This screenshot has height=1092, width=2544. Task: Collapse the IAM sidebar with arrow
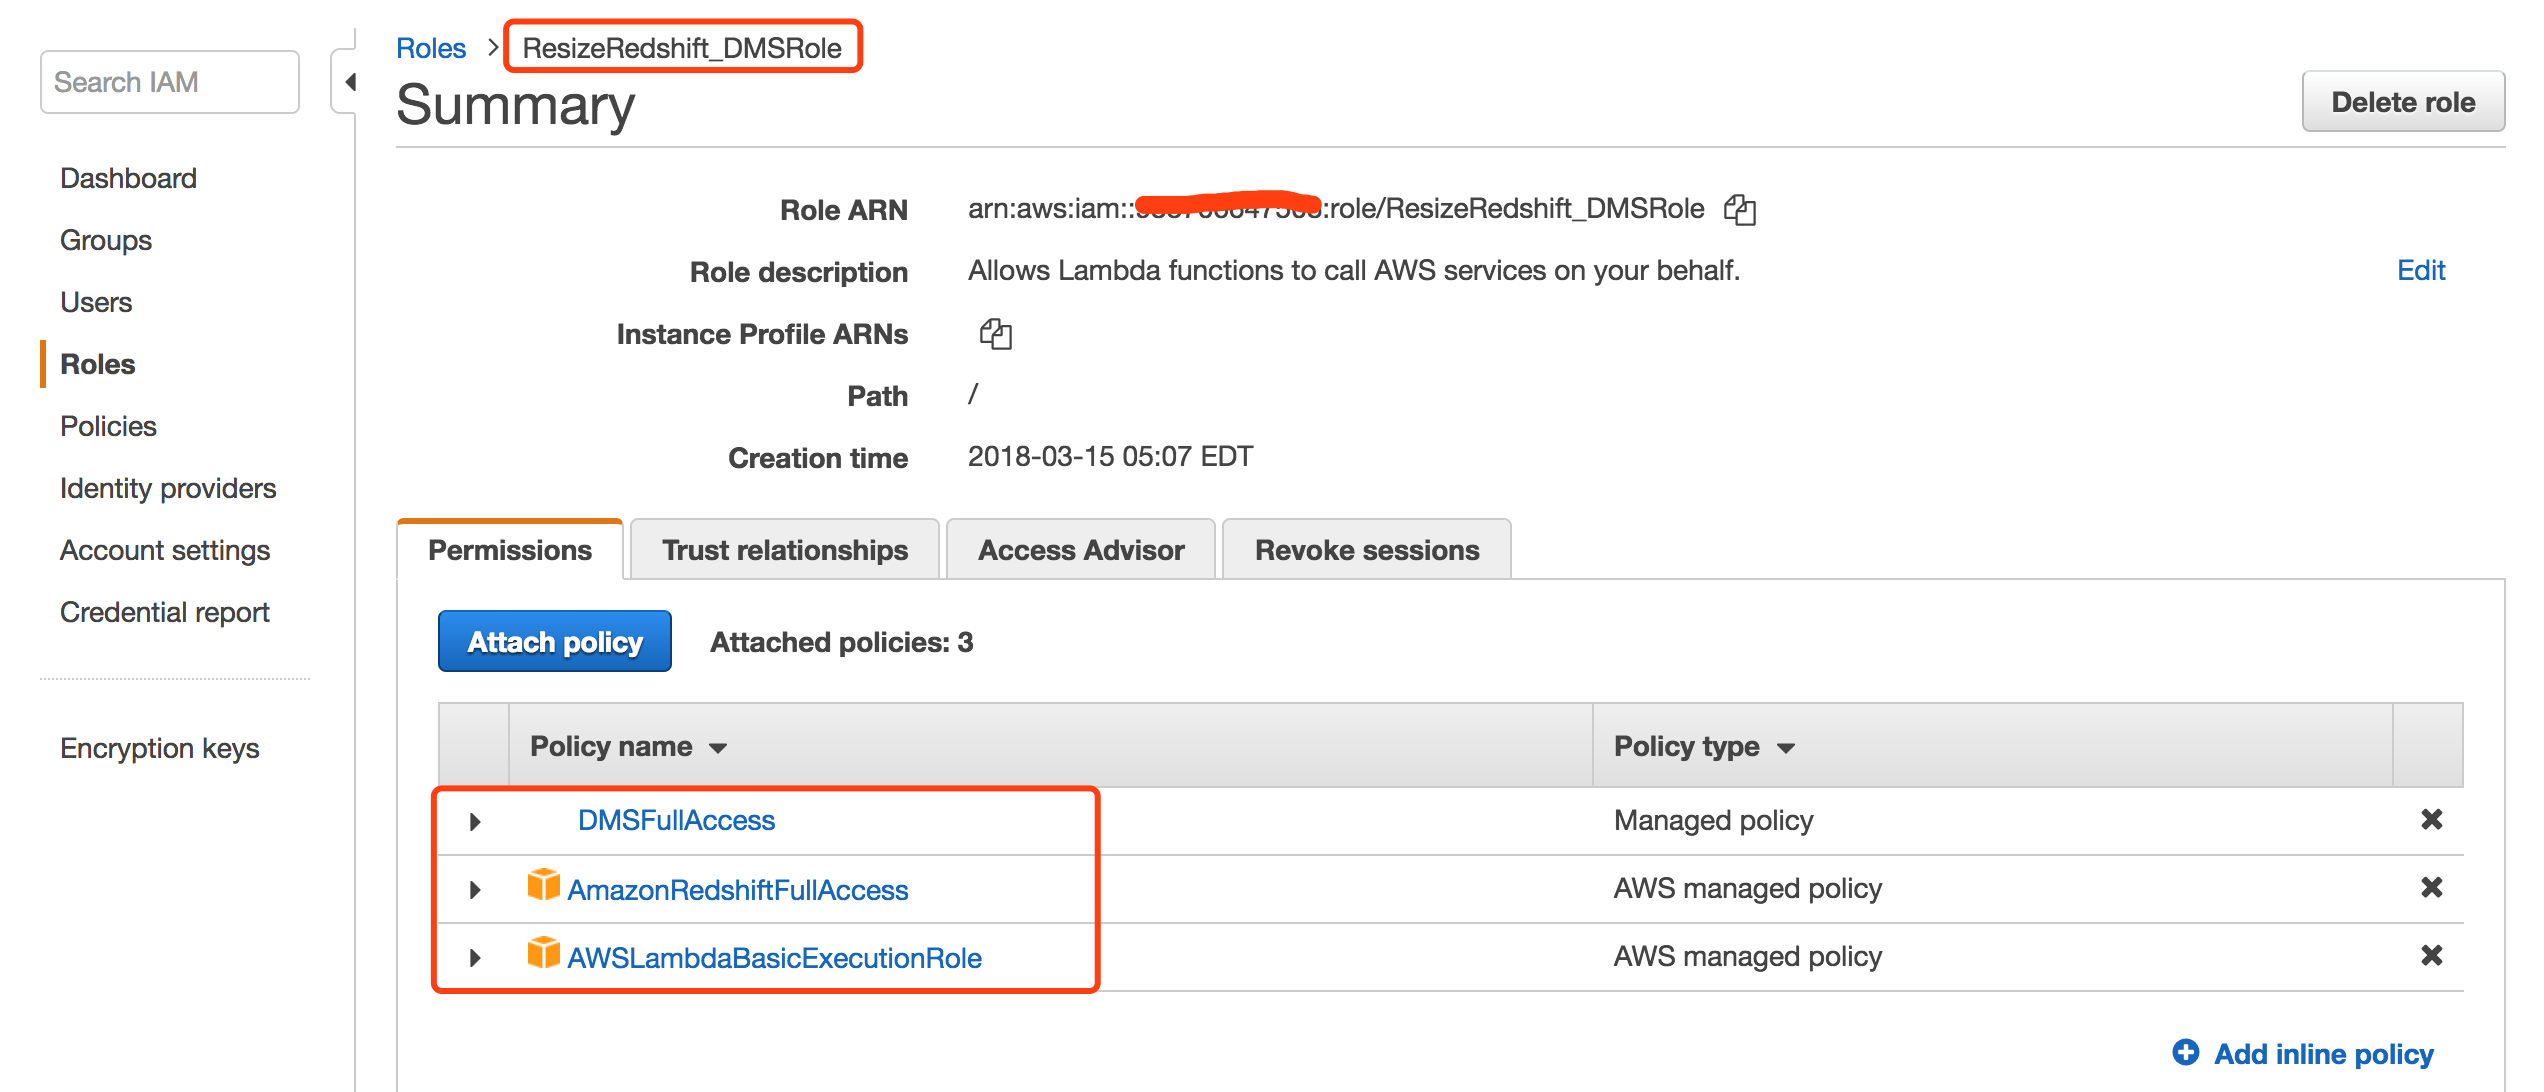pyautogui.click(x=349, y=82)
